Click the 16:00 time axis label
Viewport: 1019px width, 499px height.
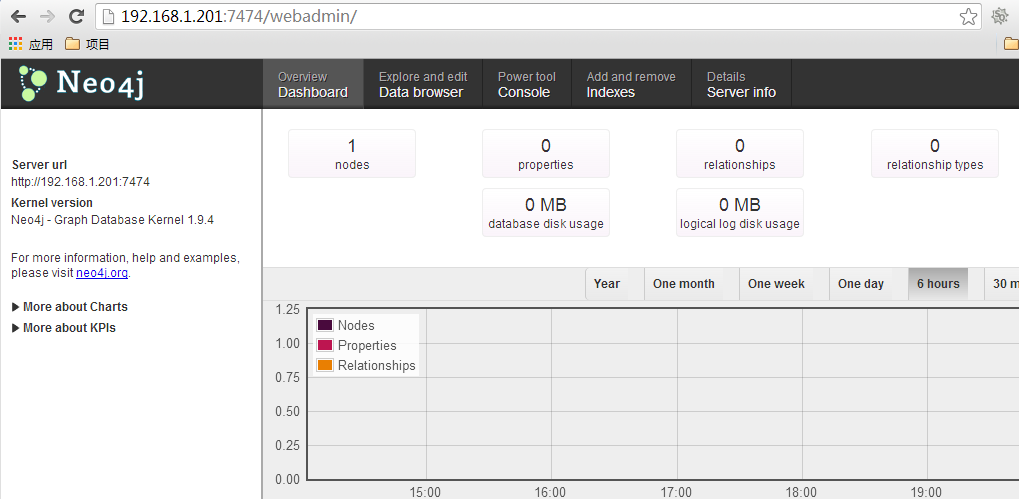[x=550, y=492]
